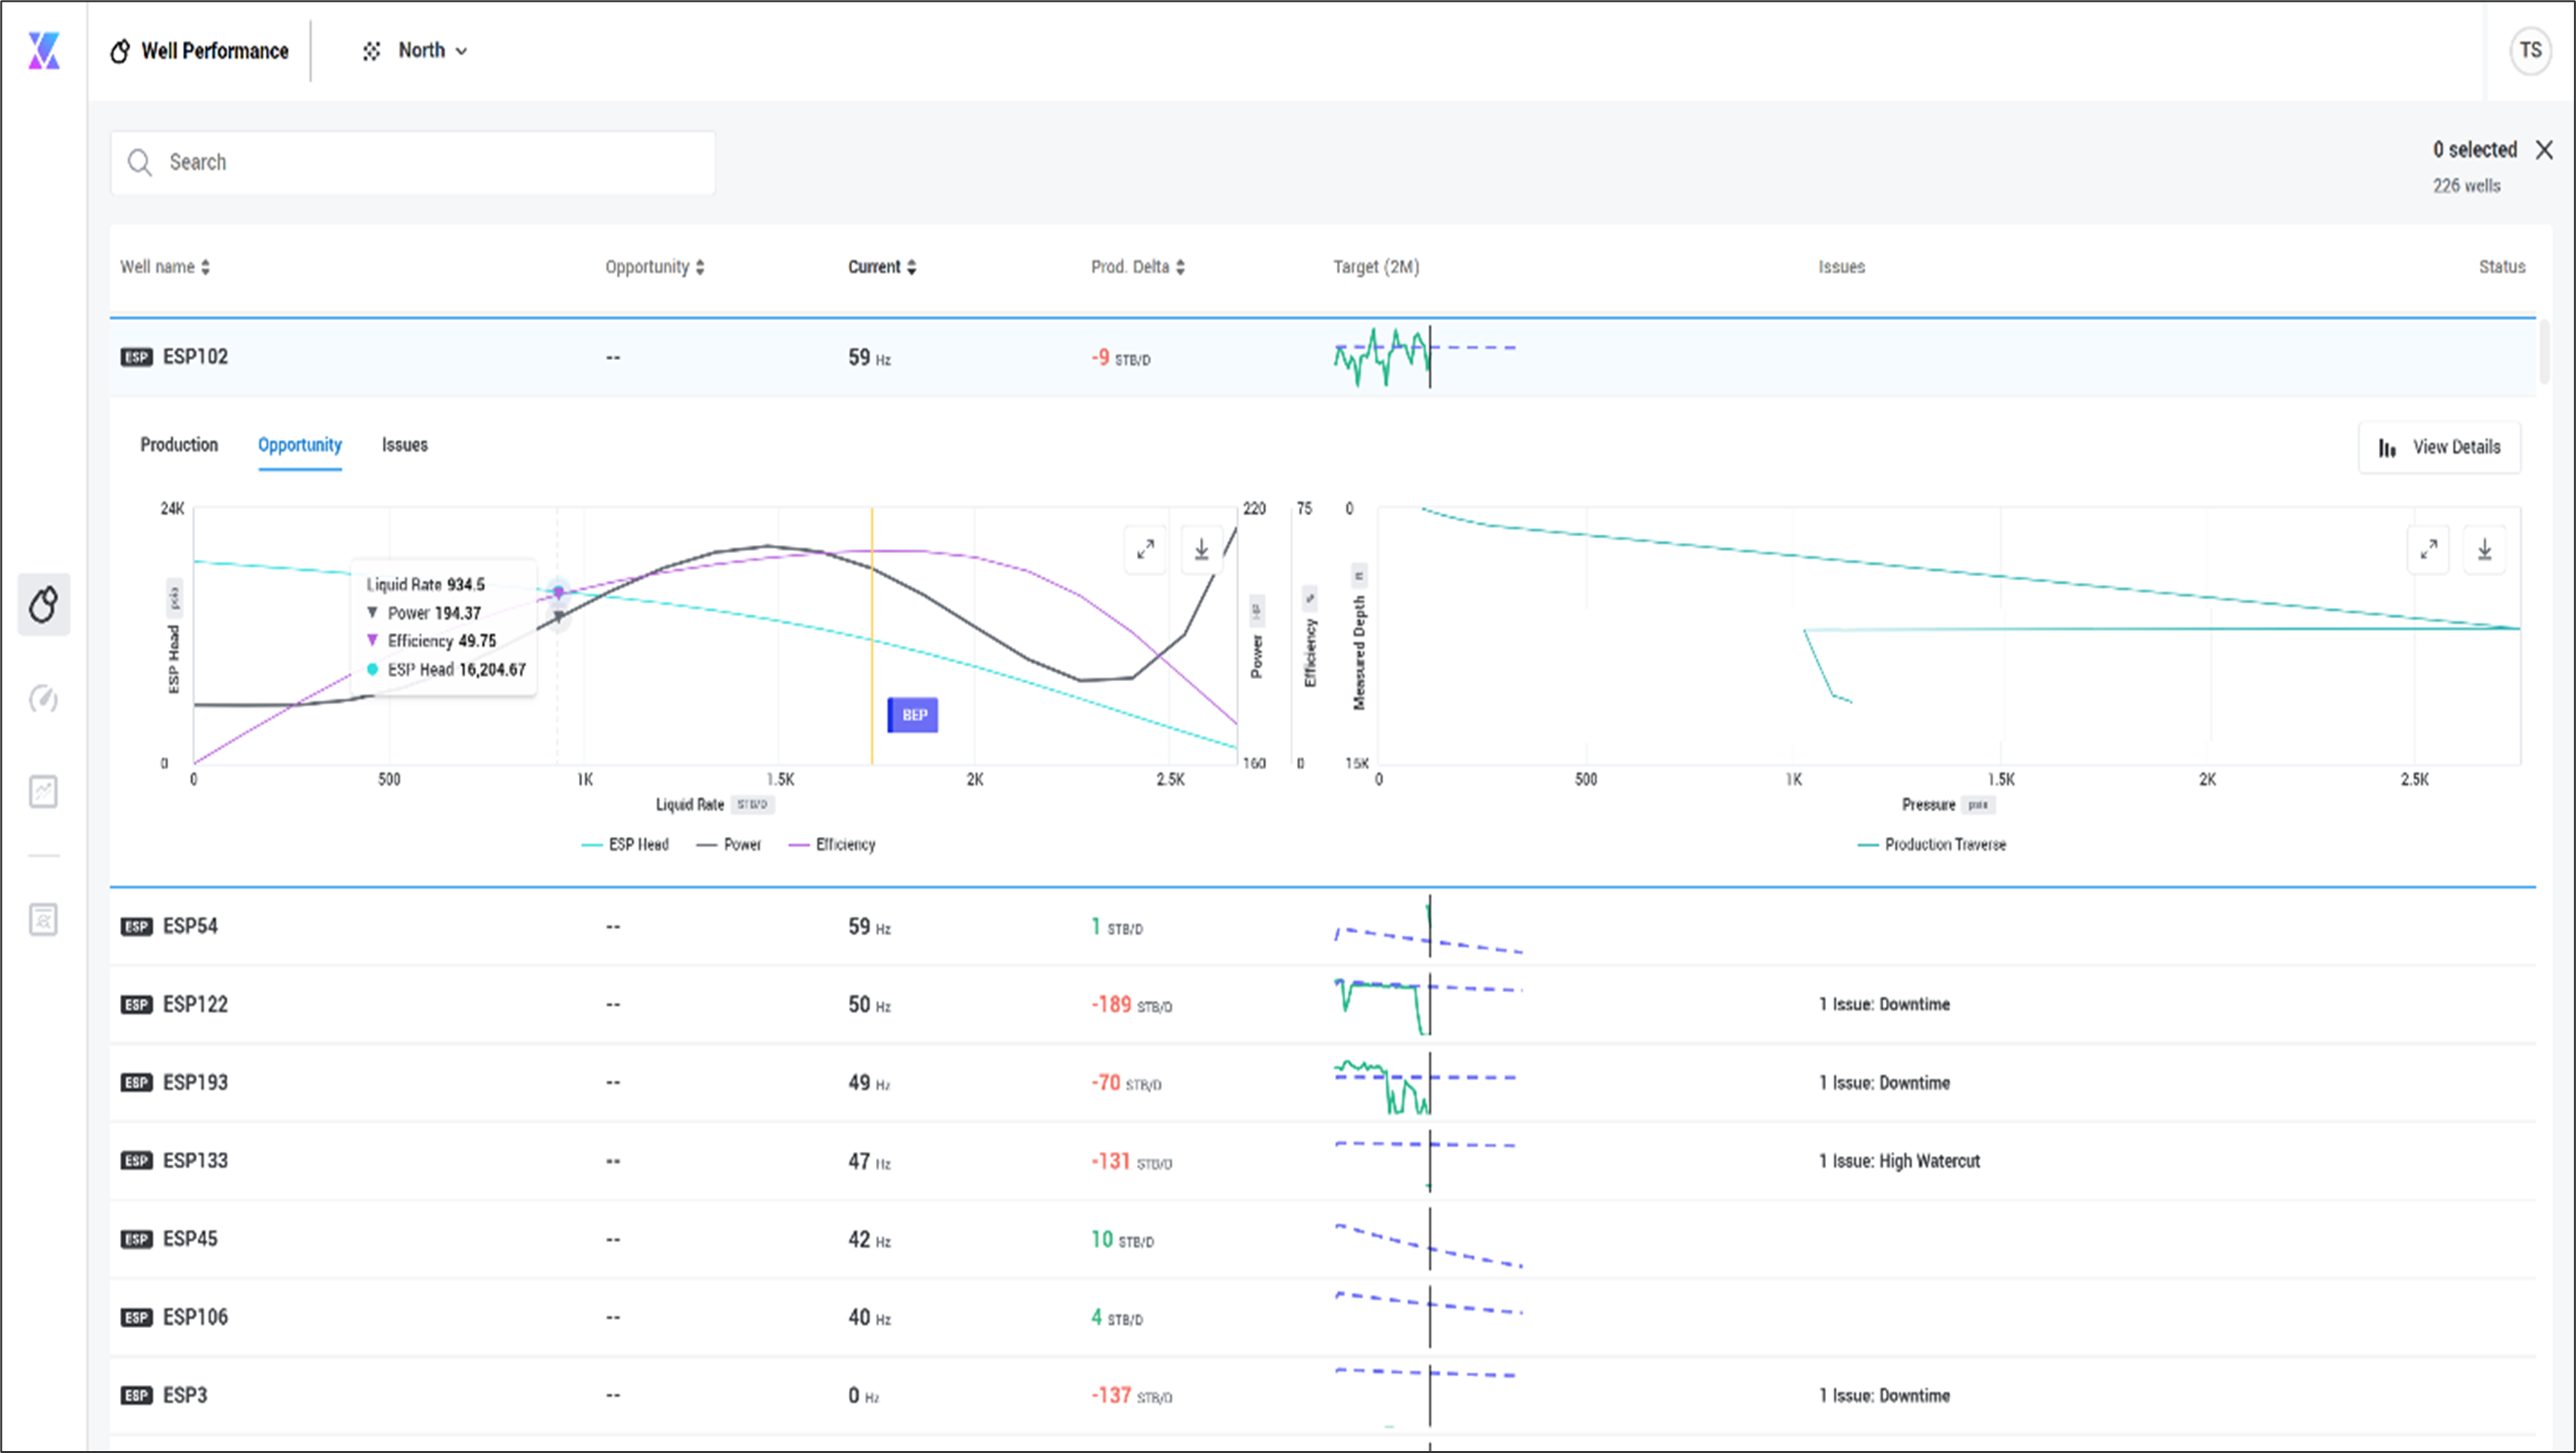Download the pump curve chart
Screen dimensions: 2576x1453
(1201, 549)
